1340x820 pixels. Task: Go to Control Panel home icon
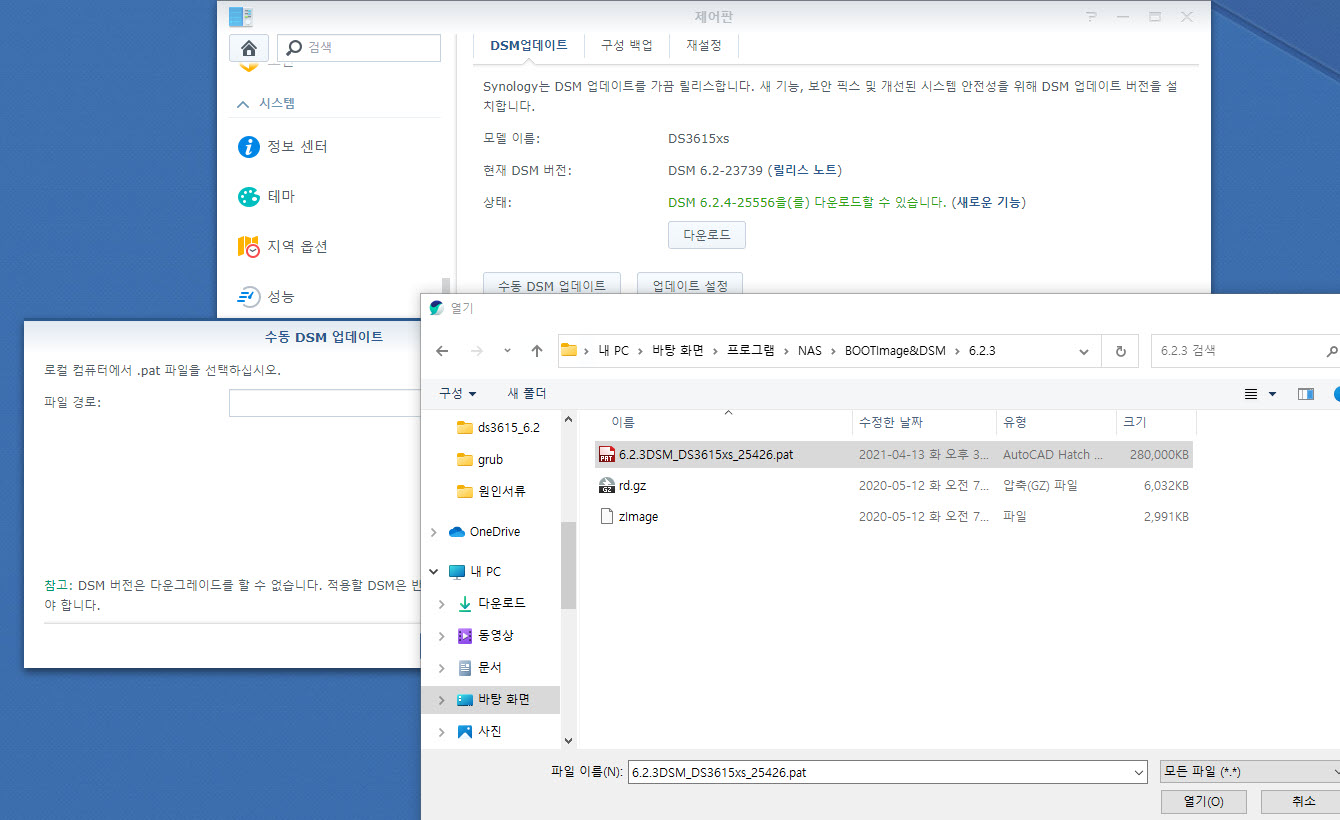point(248,47)
